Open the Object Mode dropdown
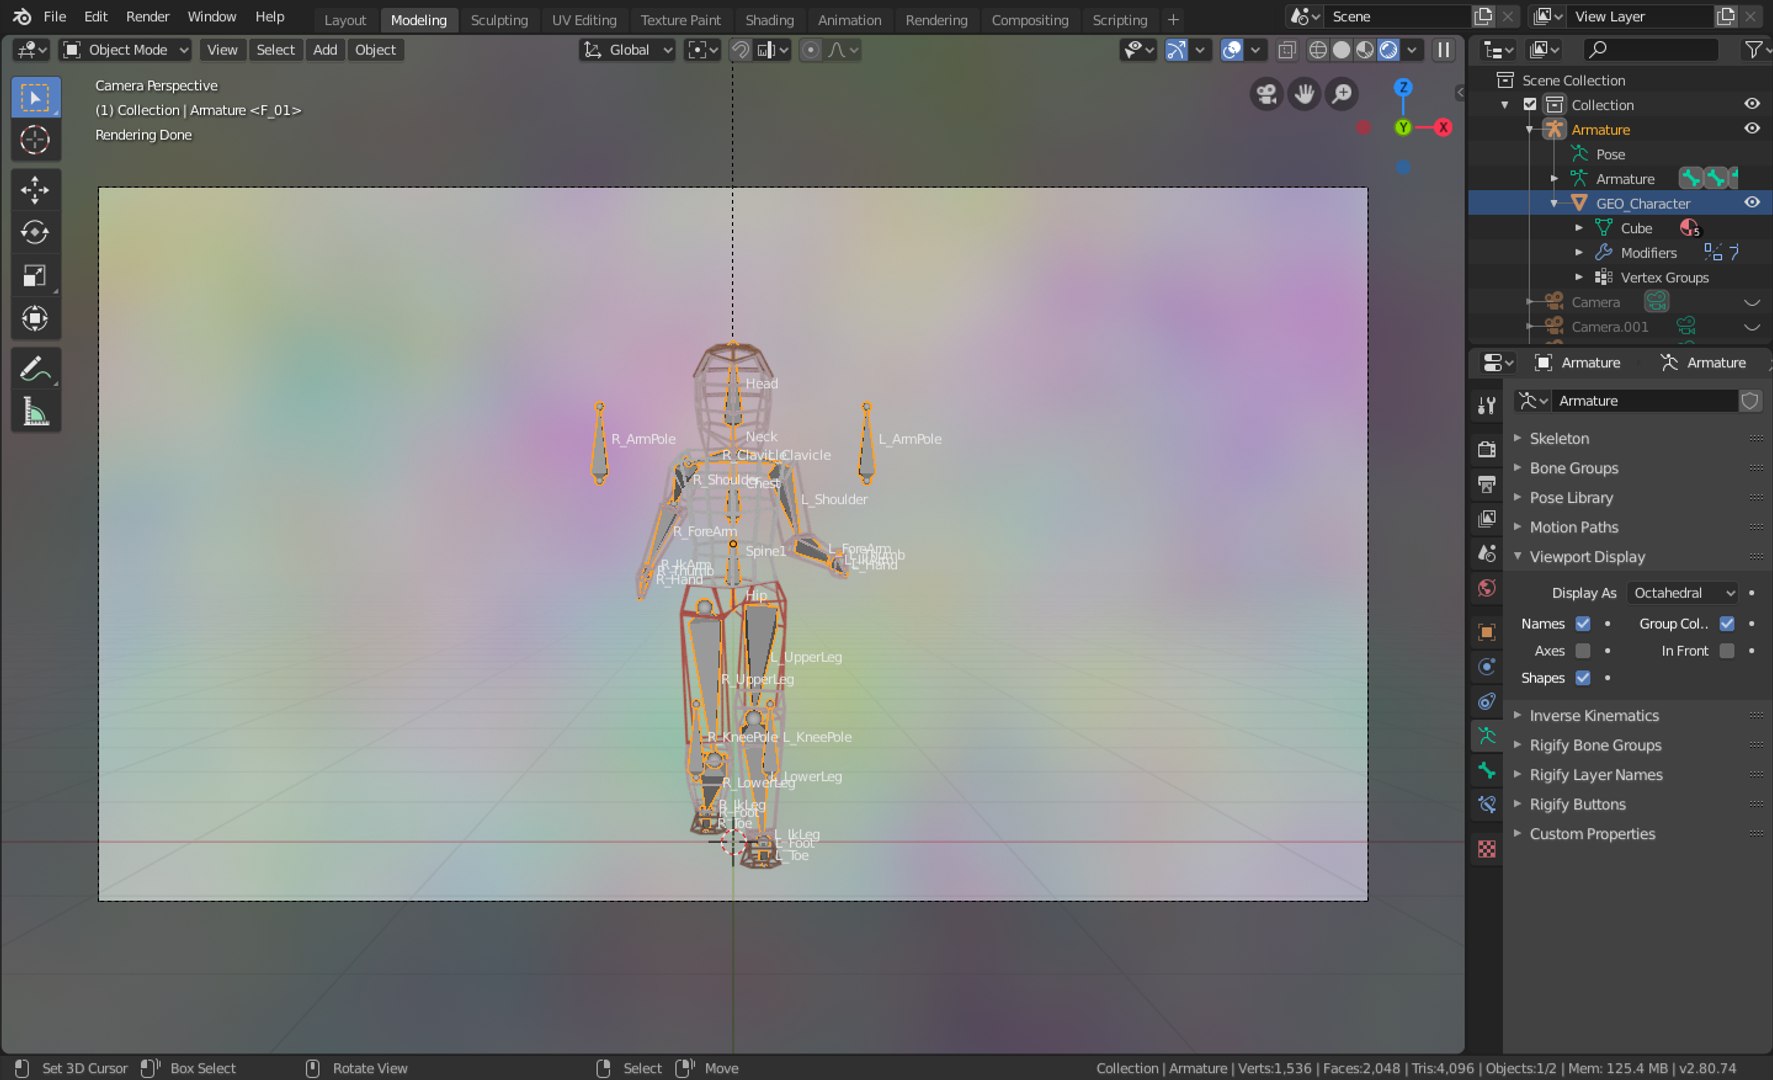The width and height of the screenshot is (1773, 1080). tap(126, 50)
